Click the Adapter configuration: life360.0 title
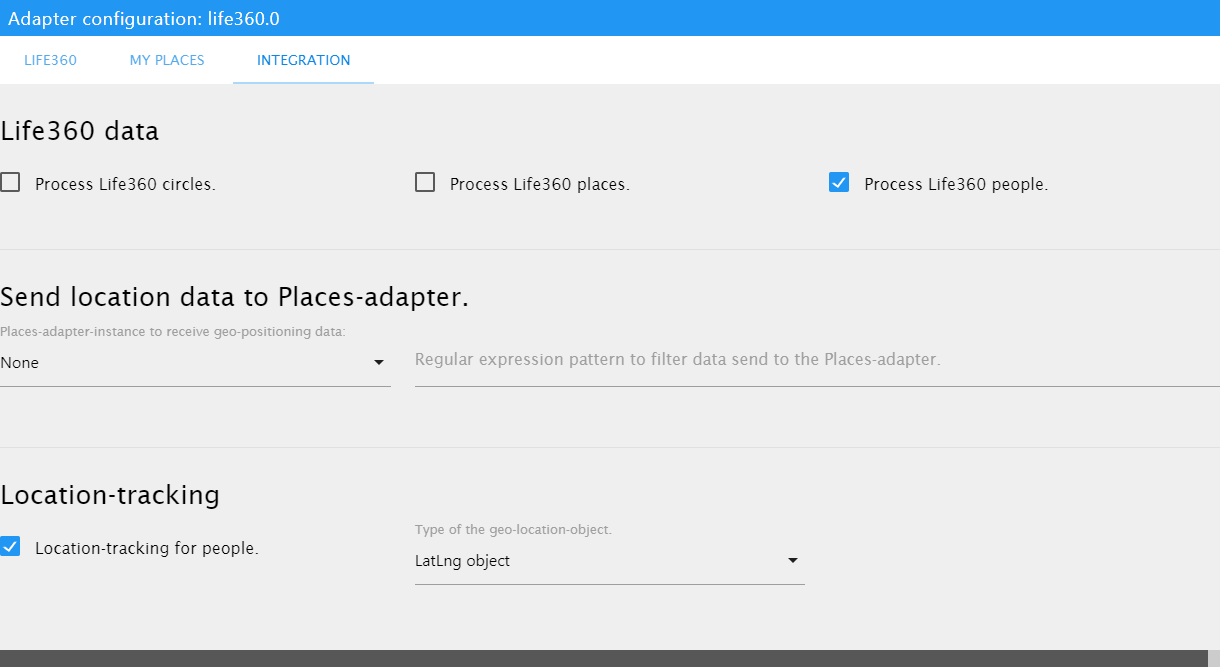Viewport: 1220px width, 667px height. click(x=144, y=18)
